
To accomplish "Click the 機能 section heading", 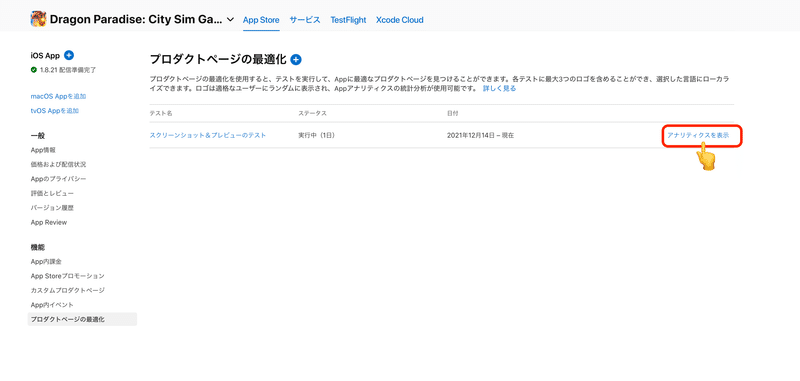I will (x=38, y=247).
